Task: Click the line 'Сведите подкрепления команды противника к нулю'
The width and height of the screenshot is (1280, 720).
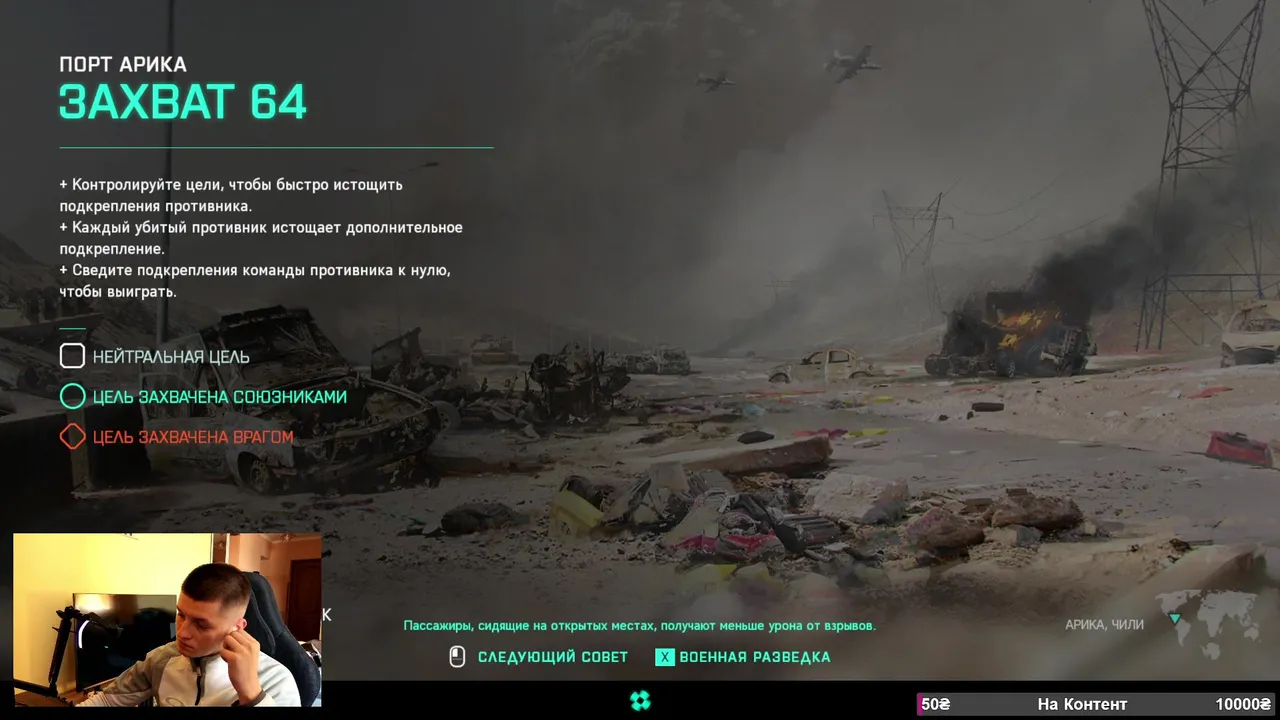Action: click(x=255, y=271)
